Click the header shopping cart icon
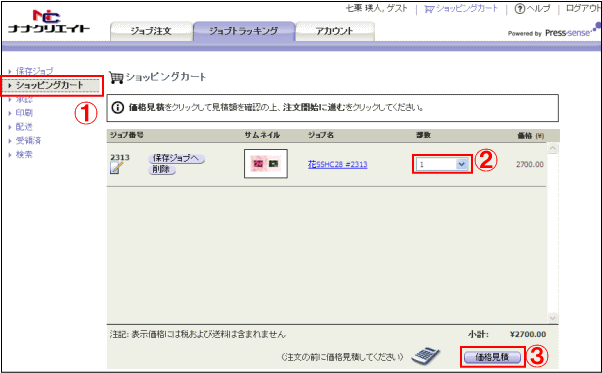The image size is (602, 373). coord(429,9)
